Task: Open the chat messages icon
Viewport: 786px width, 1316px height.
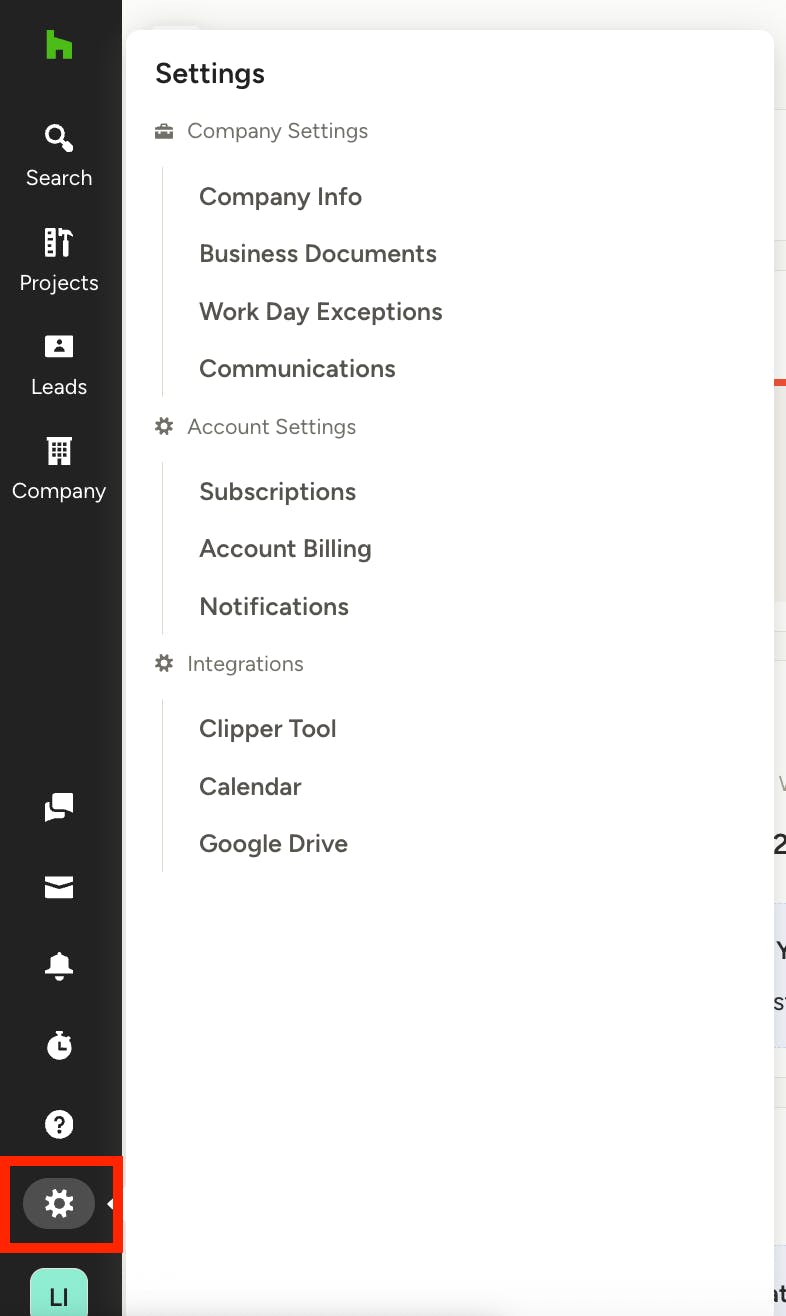Action: (x=59, y=807)
